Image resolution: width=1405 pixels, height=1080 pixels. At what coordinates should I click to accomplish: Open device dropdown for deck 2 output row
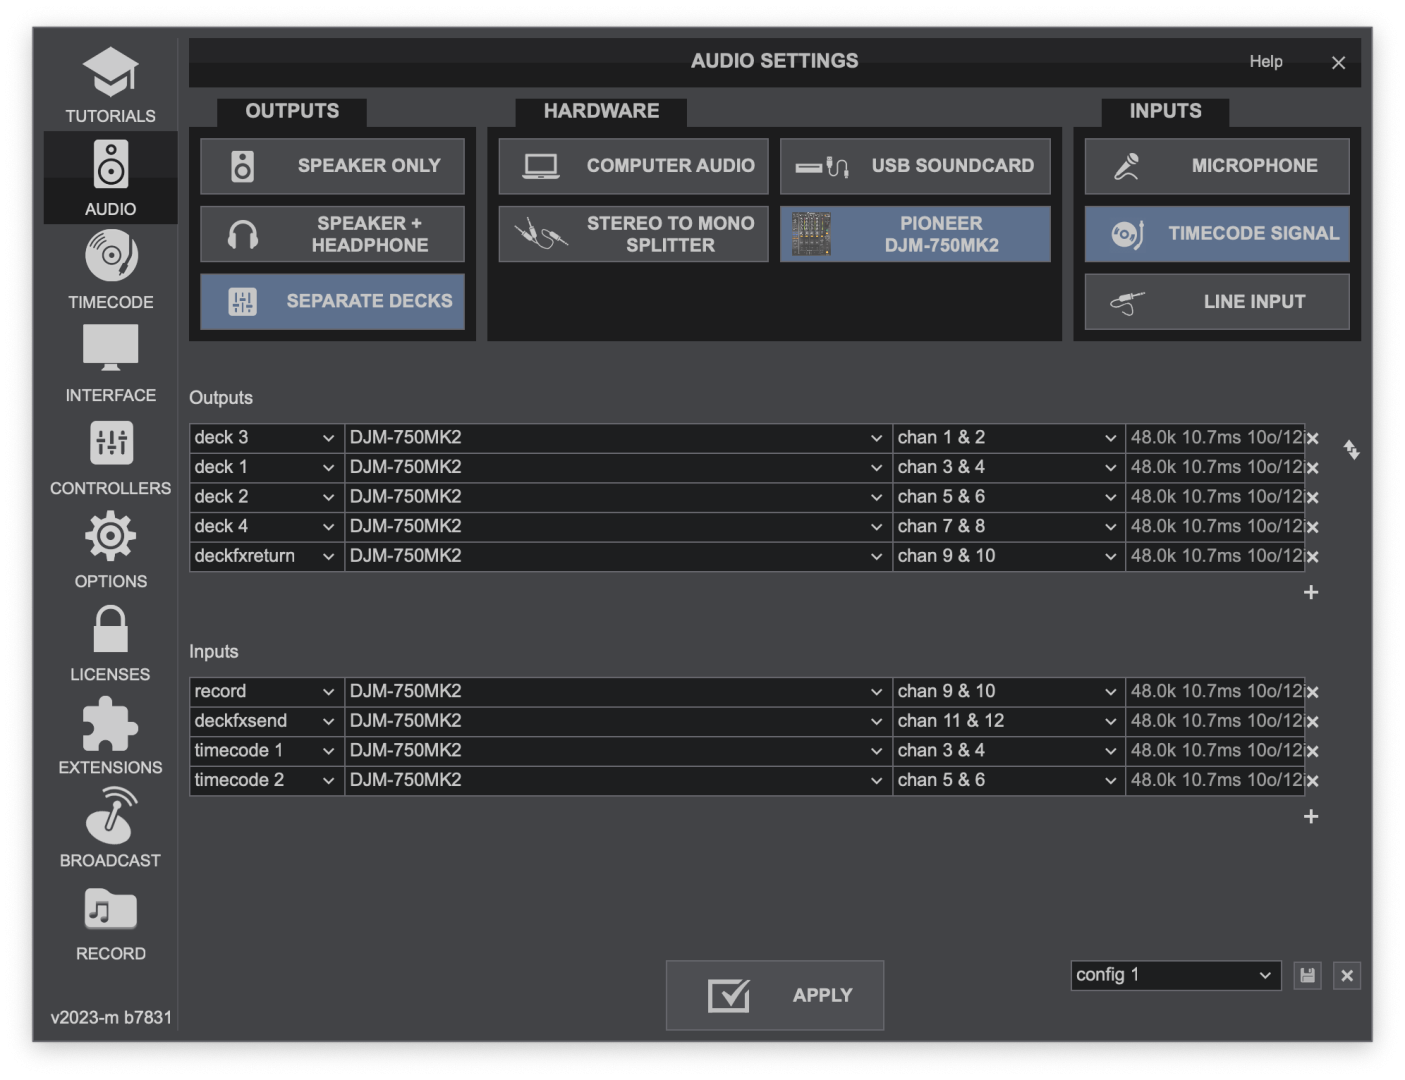[617, 497]
